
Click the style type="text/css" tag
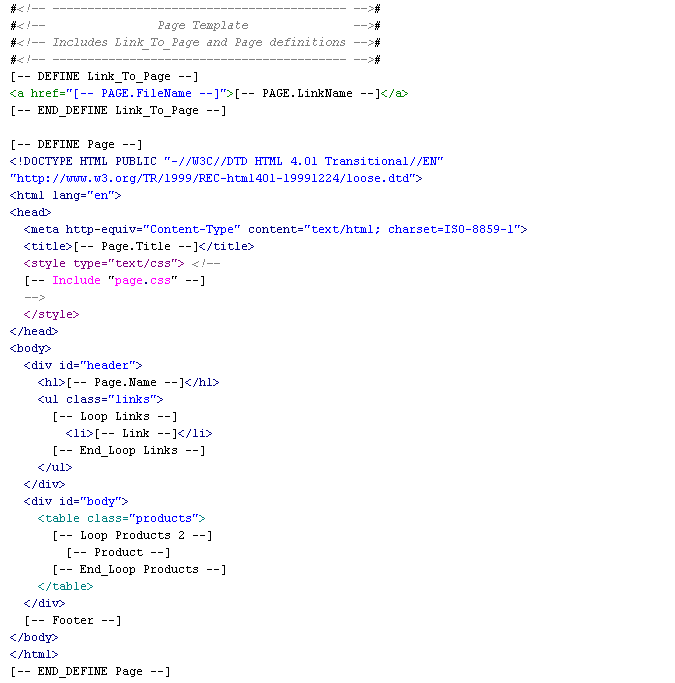click(x=104, y=263)
